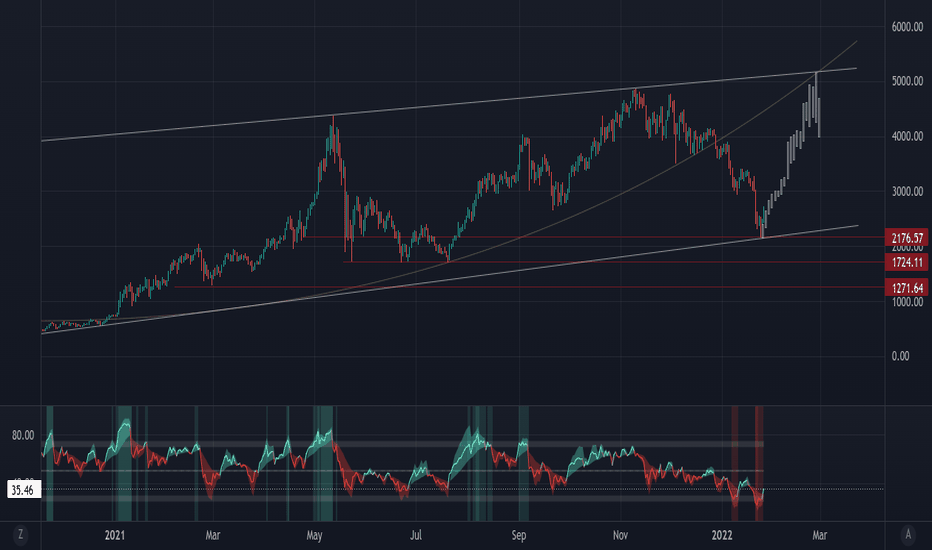The width and height of the screenshot is (932, 550).
Task: Click the 2021 time axis label
Action: 115,535
